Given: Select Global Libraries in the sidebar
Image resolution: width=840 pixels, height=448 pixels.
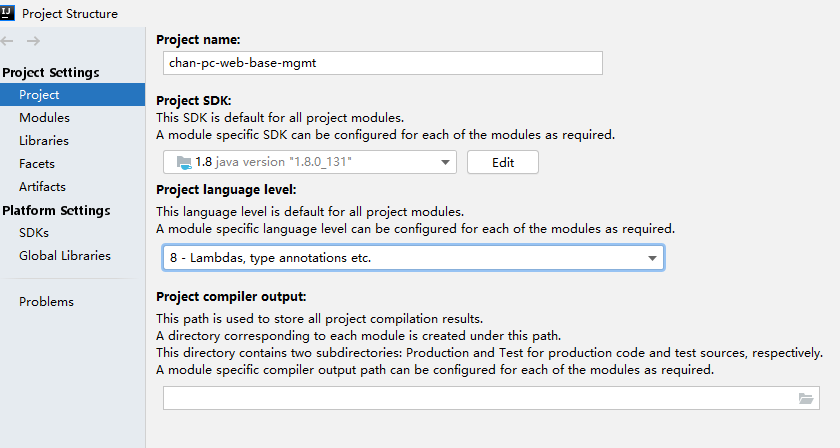Looking at the screenshot, I should point(65,256).
